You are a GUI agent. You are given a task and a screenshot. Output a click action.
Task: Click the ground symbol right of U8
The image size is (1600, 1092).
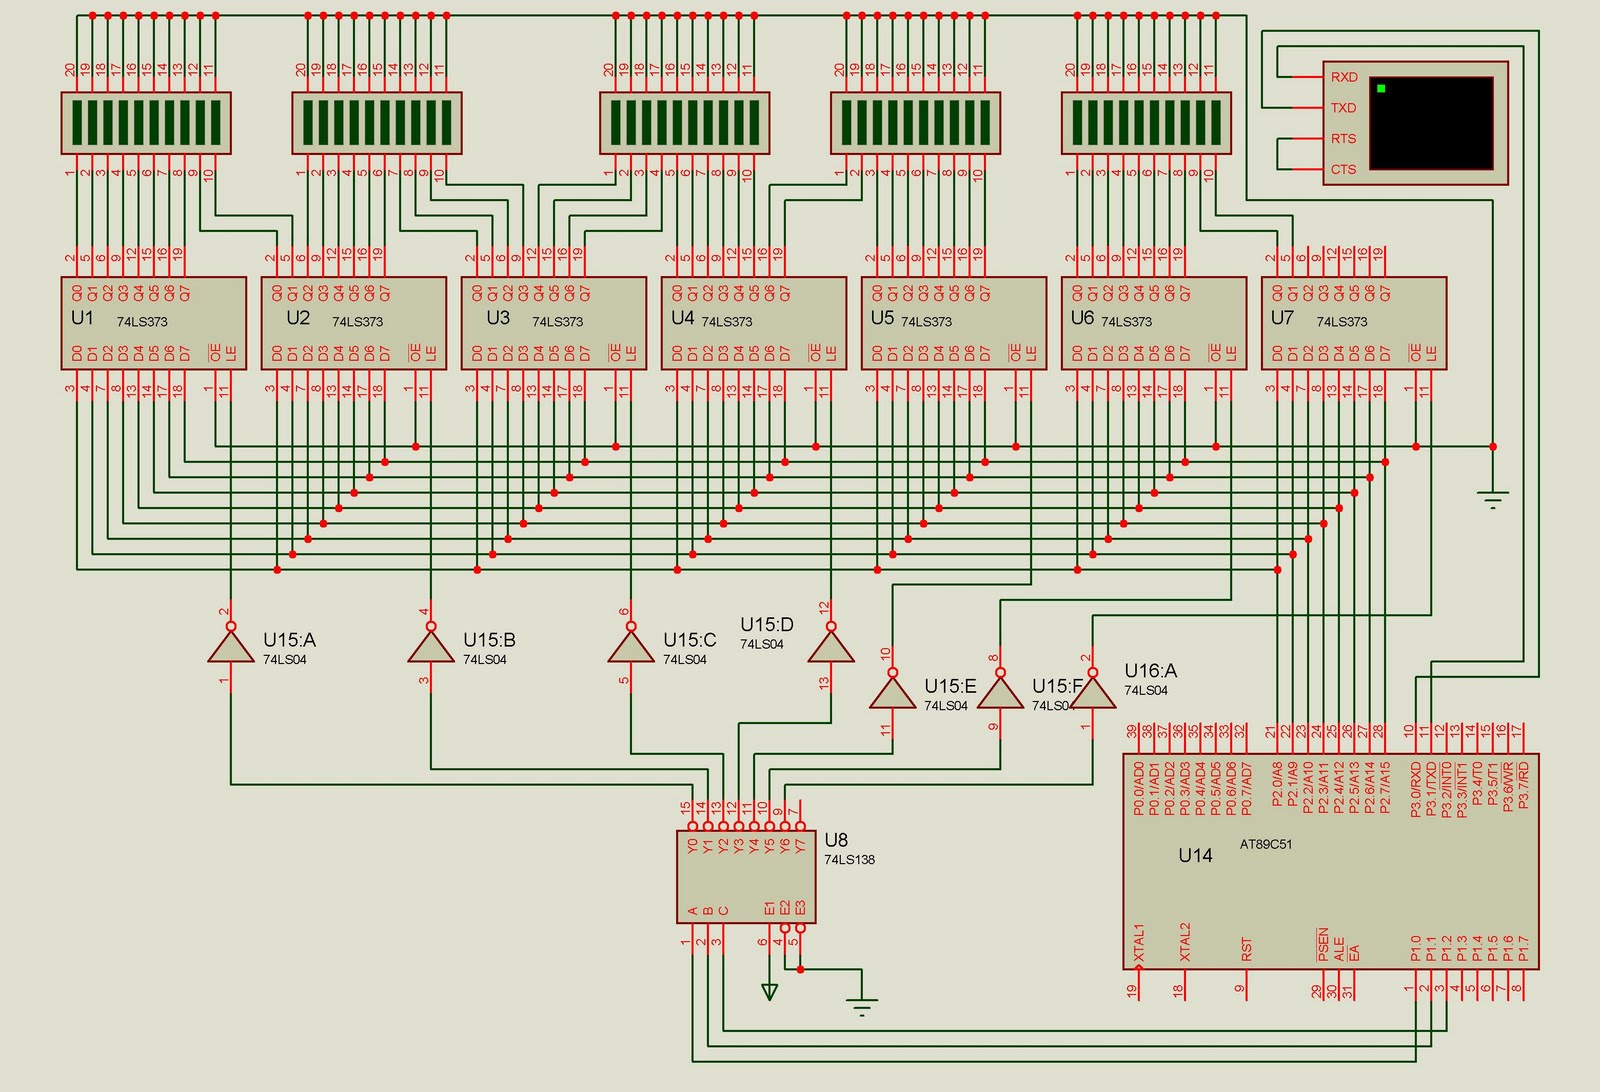click(x=862, y=1007)
